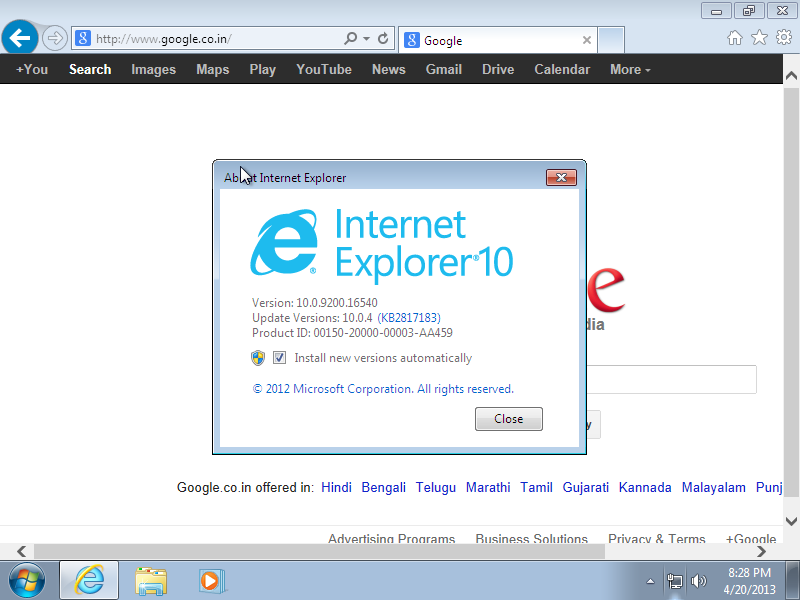Expand the More dropdown in Google bar
The width and height of the screenshot is (800, 600).
coord(630,69)
